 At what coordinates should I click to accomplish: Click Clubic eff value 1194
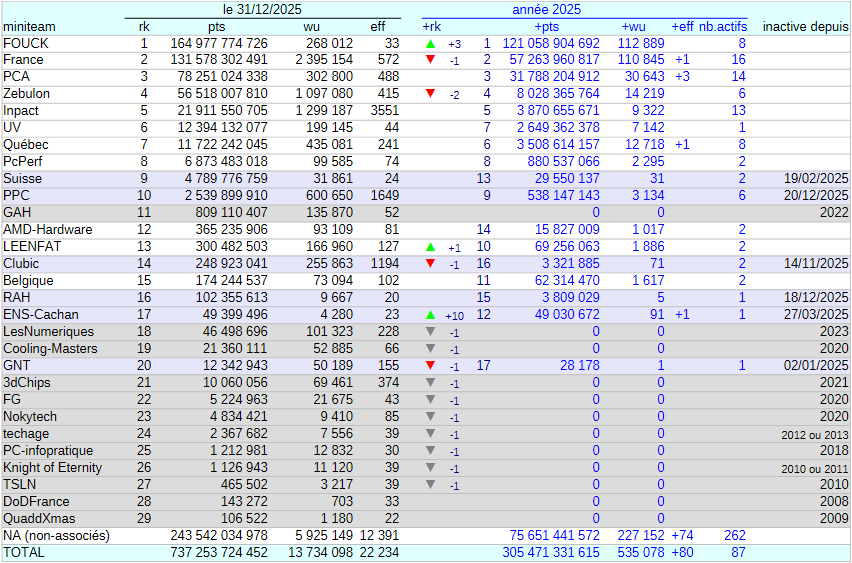(385, 264)
